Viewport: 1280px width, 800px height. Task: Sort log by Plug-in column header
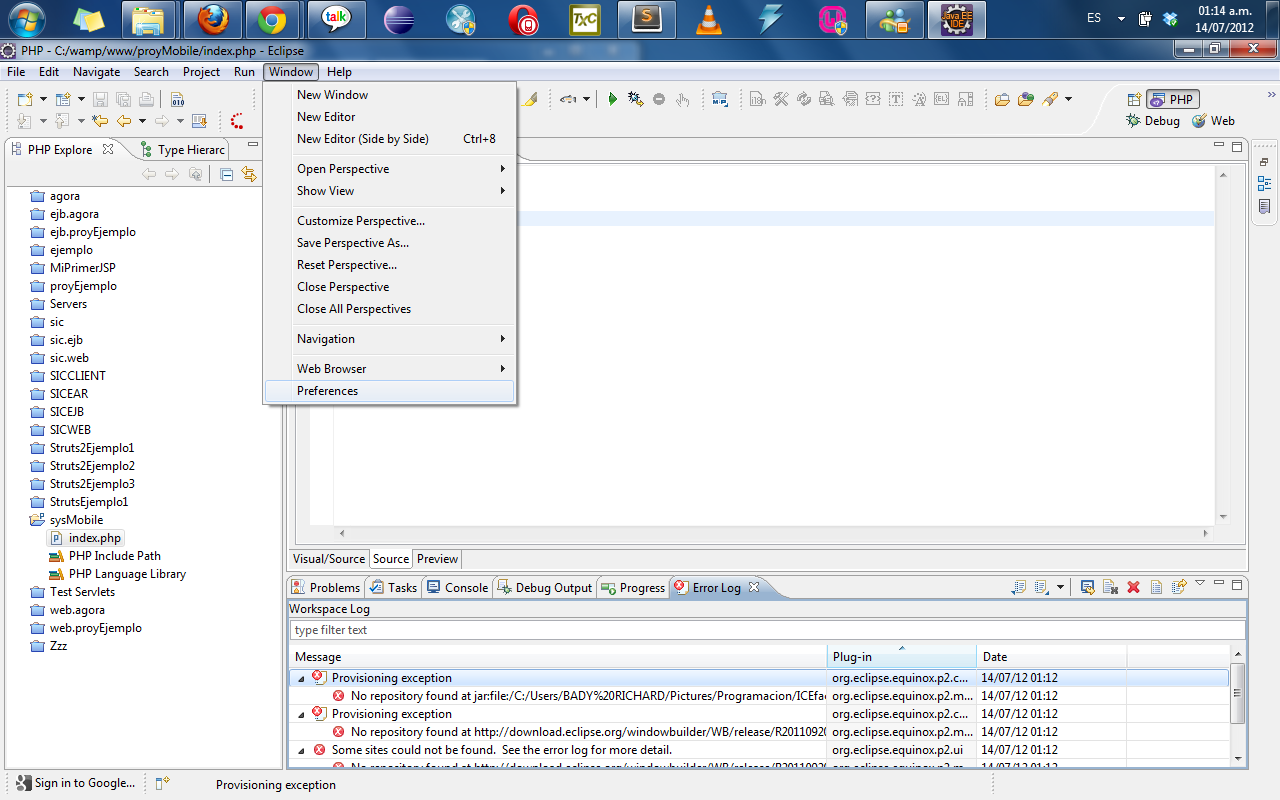click(x=902, y=657)
